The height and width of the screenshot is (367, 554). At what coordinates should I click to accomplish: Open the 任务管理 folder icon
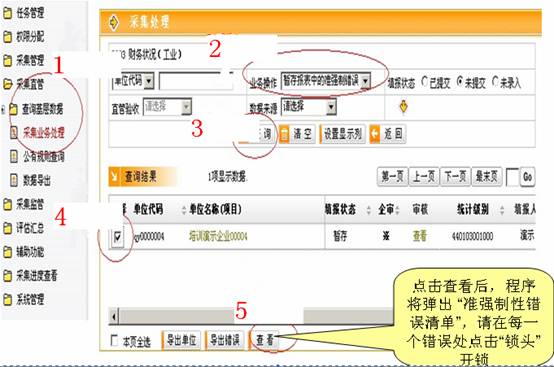7,13
